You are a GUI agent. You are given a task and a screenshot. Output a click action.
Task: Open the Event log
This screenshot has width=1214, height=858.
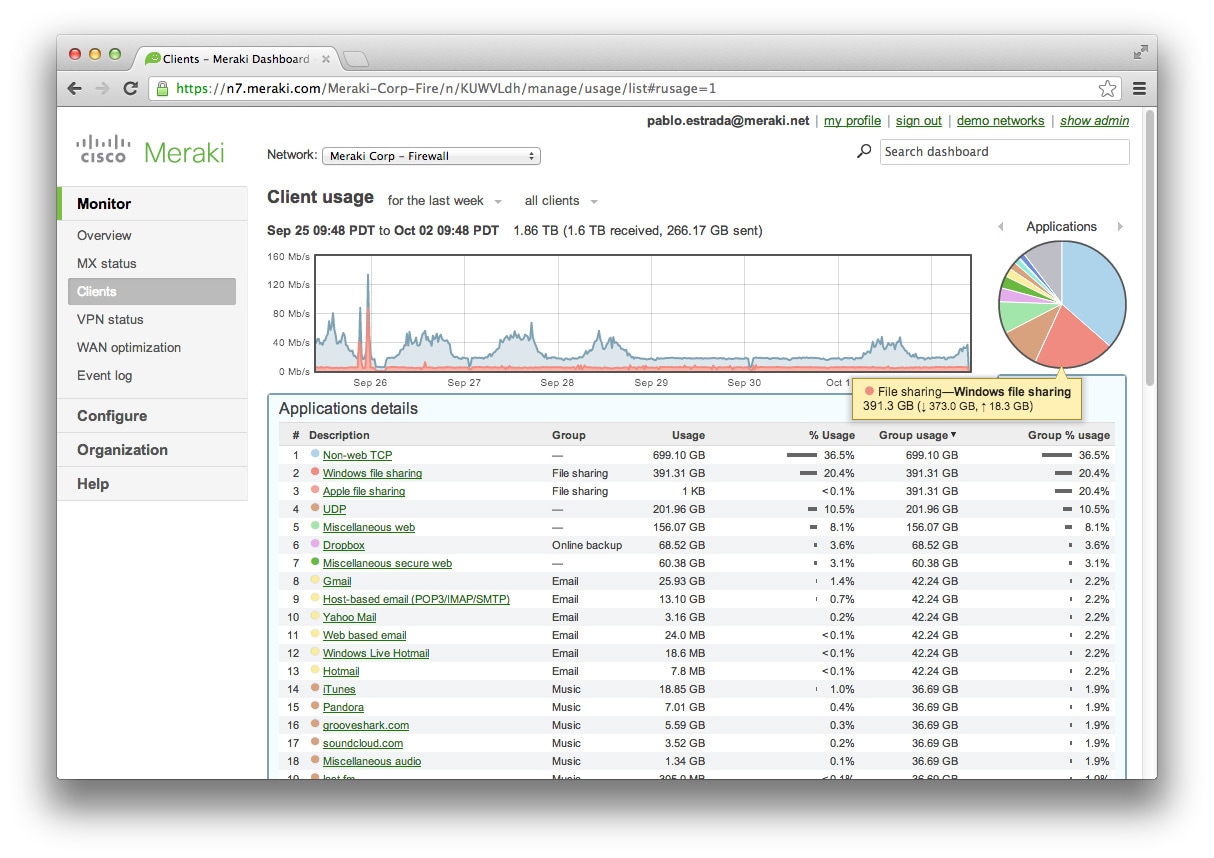pos(104,376)
